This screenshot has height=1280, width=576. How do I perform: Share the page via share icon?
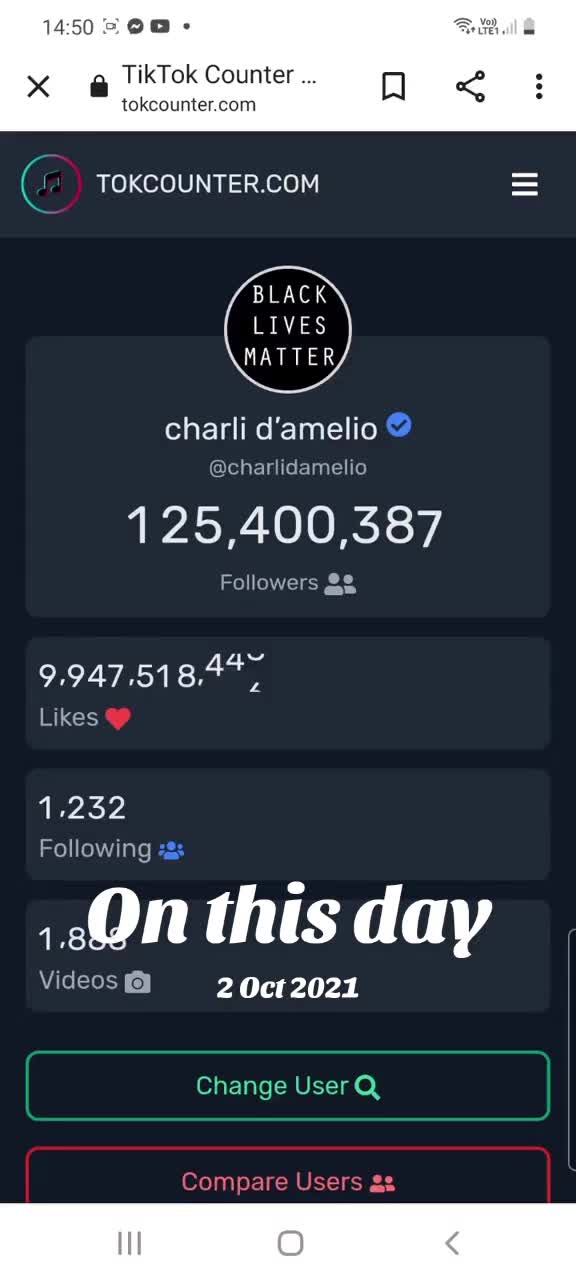click(470, 87)
